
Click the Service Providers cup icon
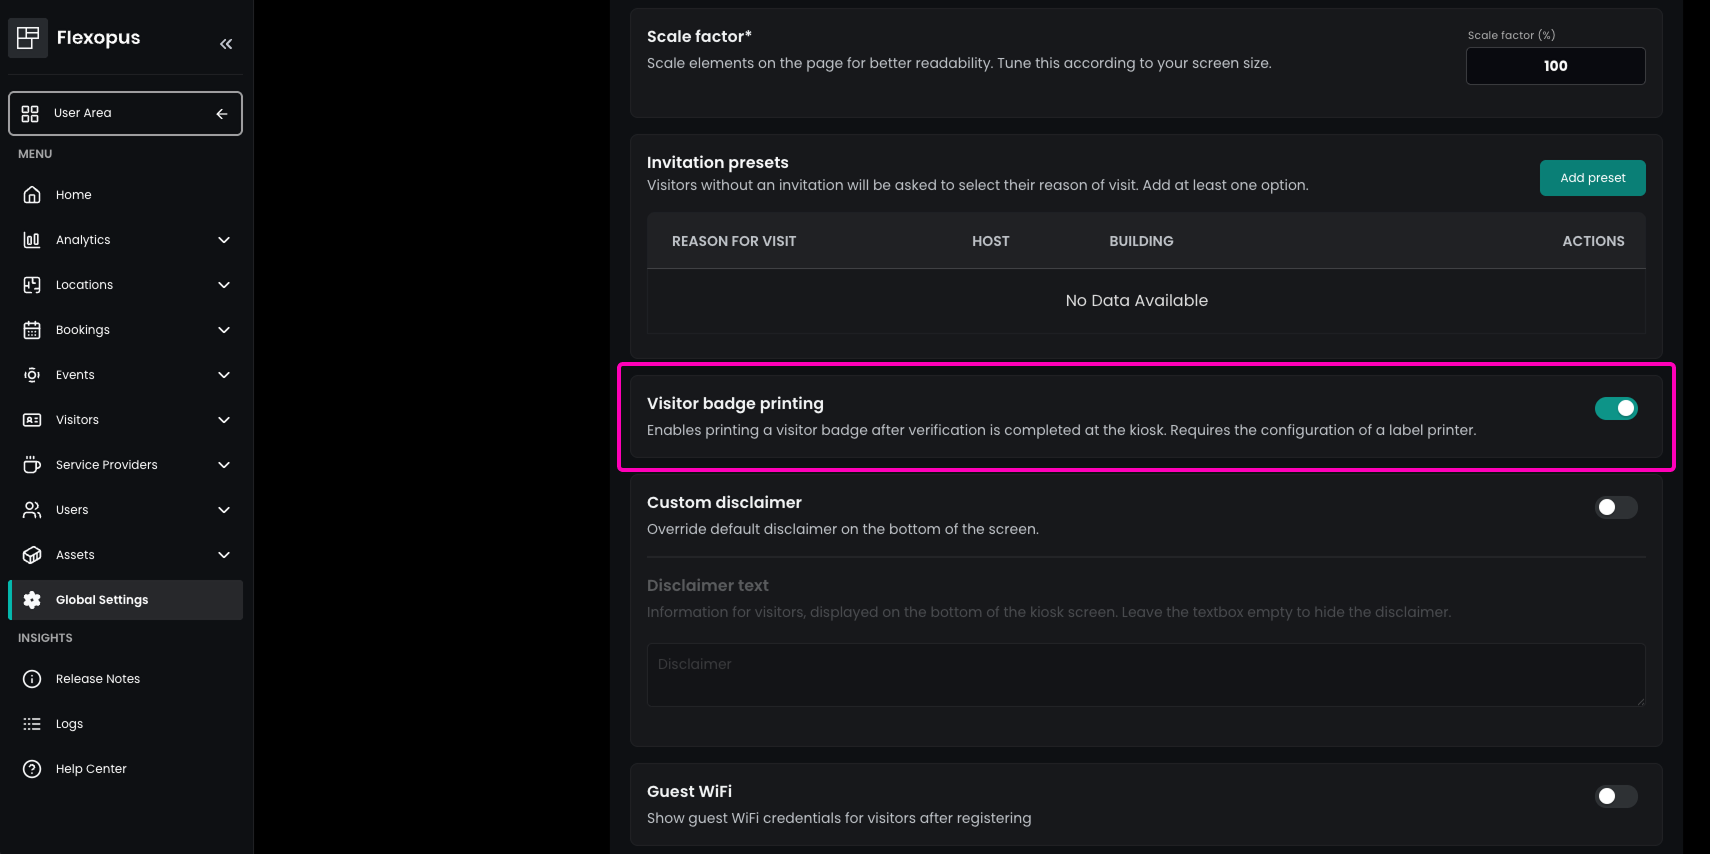click(32, 465)
